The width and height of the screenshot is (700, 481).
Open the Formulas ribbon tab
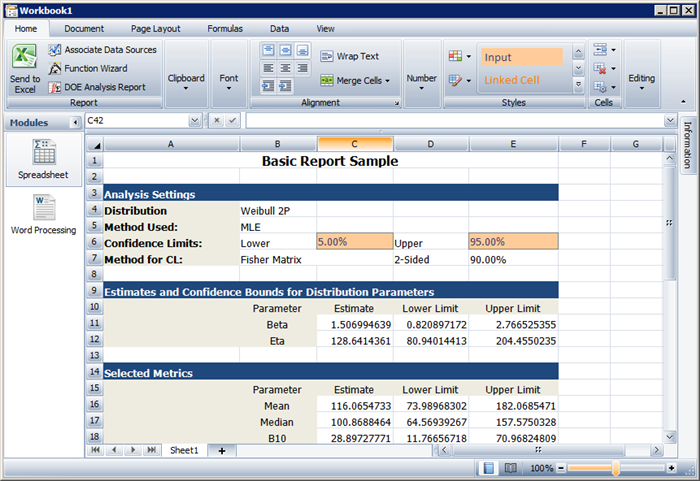tap(225, 29)
